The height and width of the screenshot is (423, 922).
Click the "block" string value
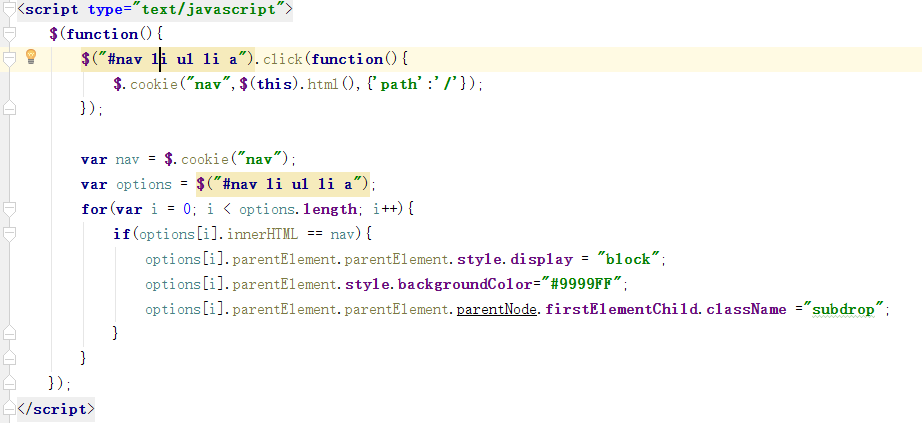point(631,259)
